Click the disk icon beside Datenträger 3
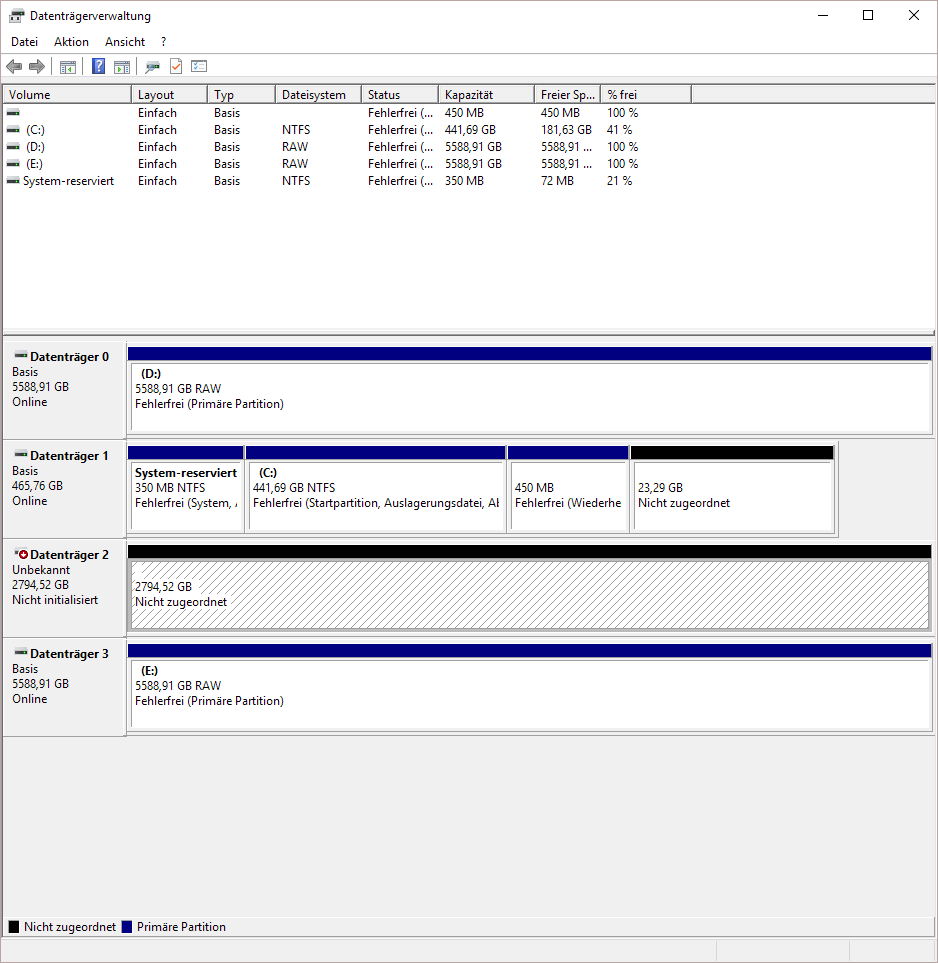 pos(21,652)
